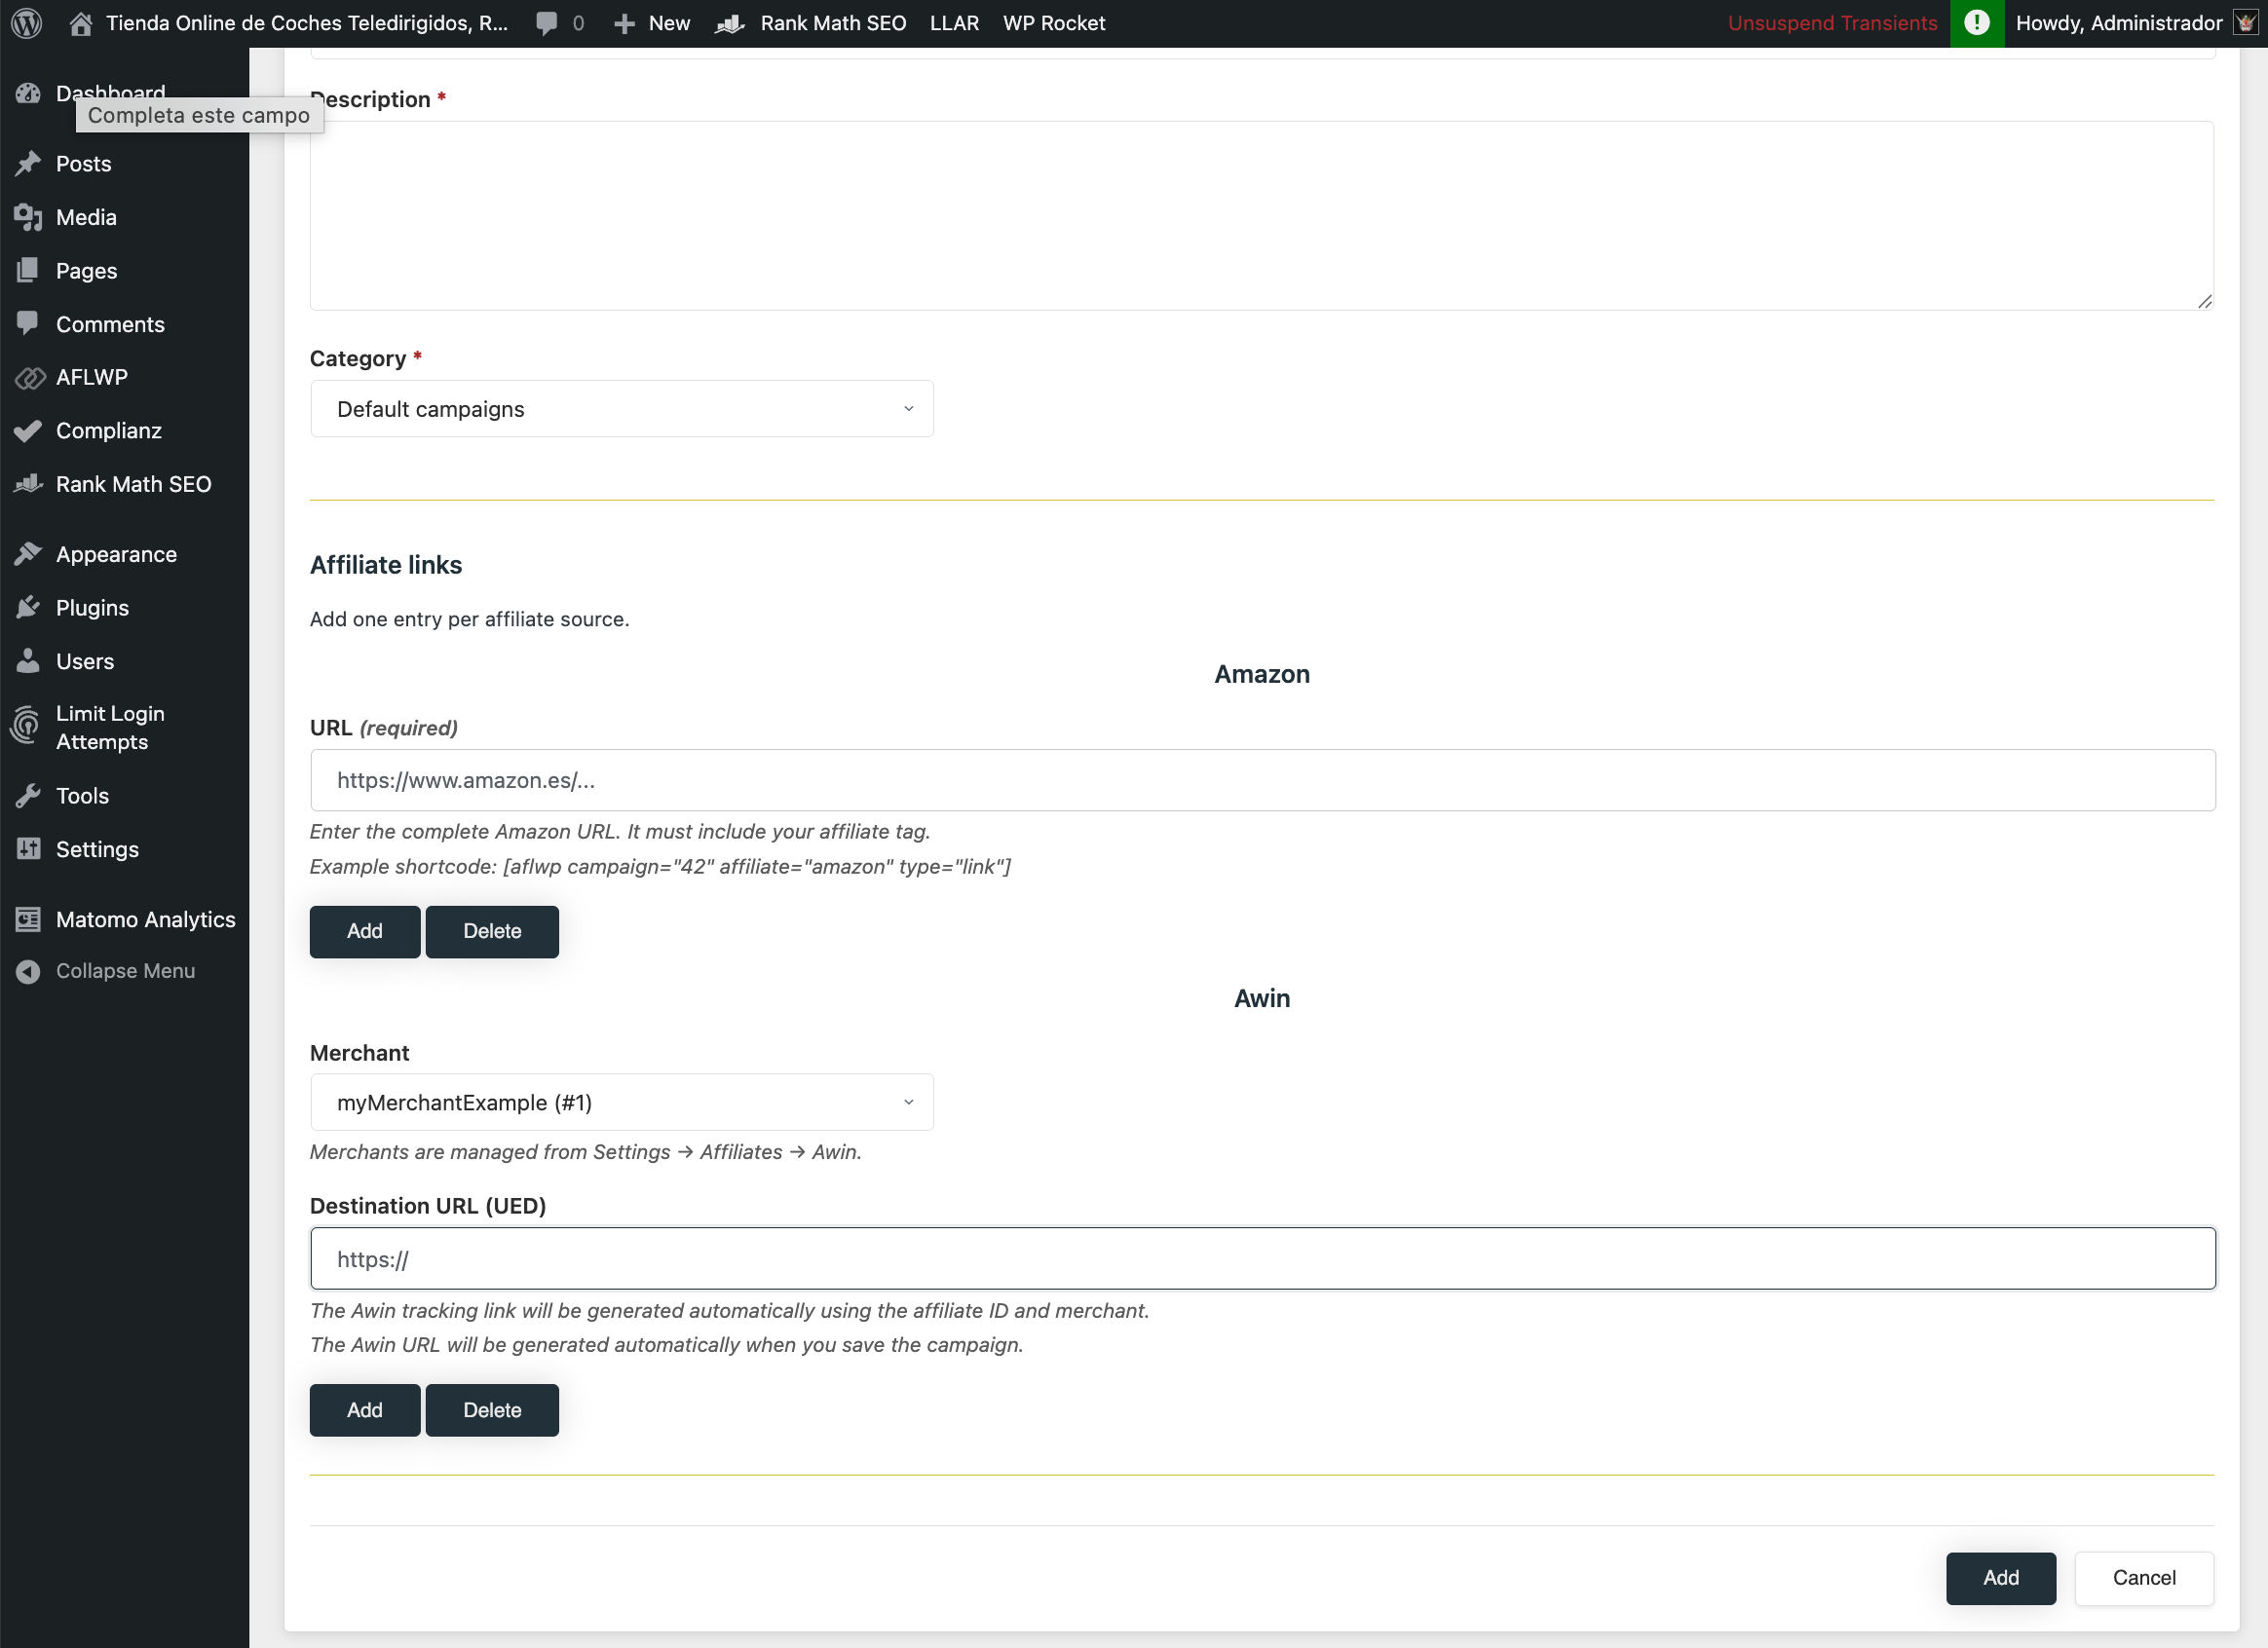Click the WordPress logo in admin bar
This screenshot has height=1648, width=2268.
tap(26, 22)
